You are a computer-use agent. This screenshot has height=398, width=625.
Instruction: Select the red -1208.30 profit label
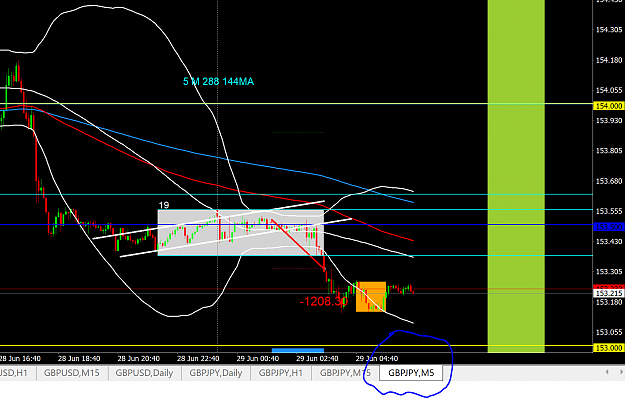click(324, 302)
